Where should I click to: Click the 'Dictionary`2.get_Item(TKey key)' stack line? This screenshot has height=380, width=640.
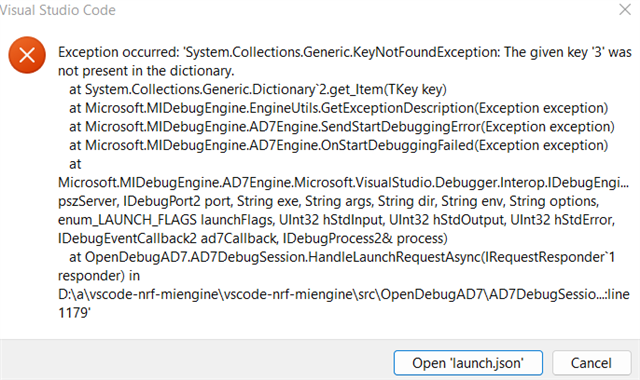(258, 89)
